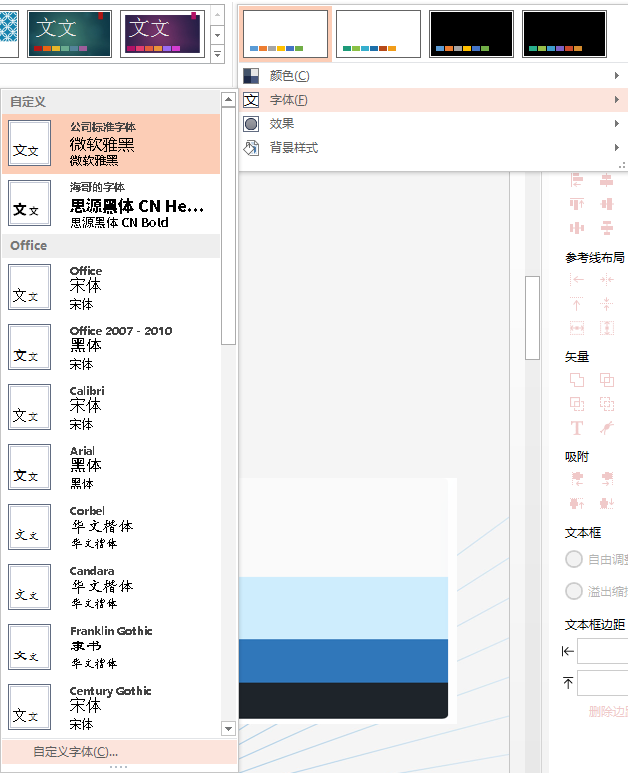Viewport: 628px width, 773px height.
Task: Click the slide pane vertical scrollbar thumb
Action: 532,318
